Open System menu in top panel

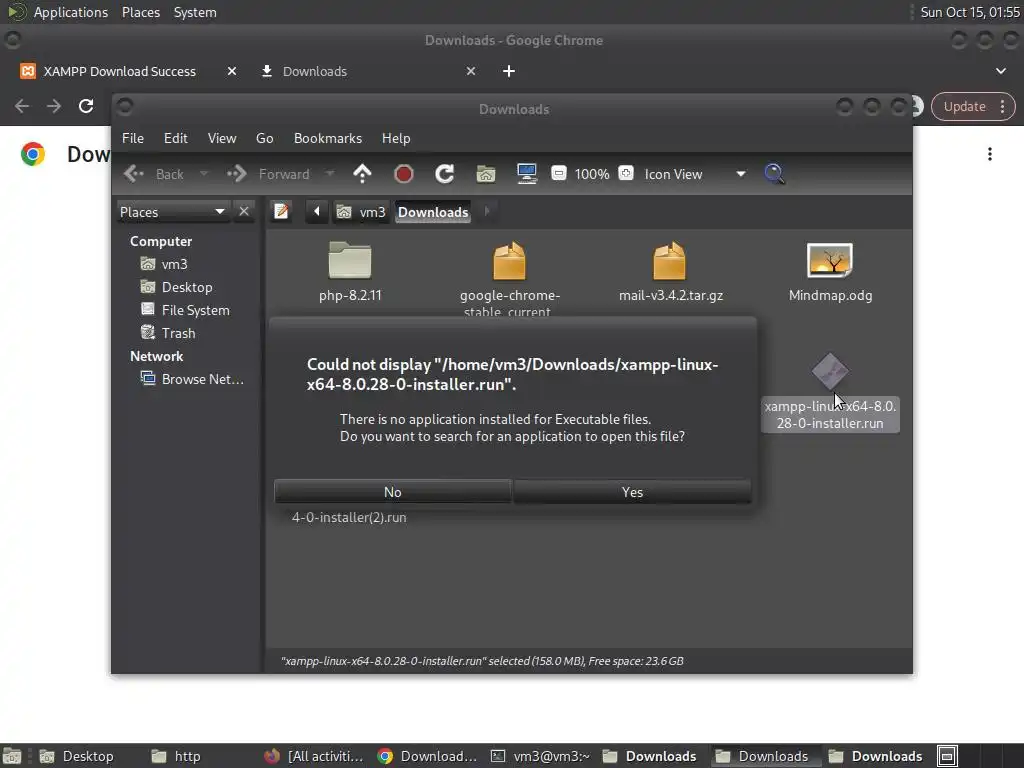click(195, 12)
